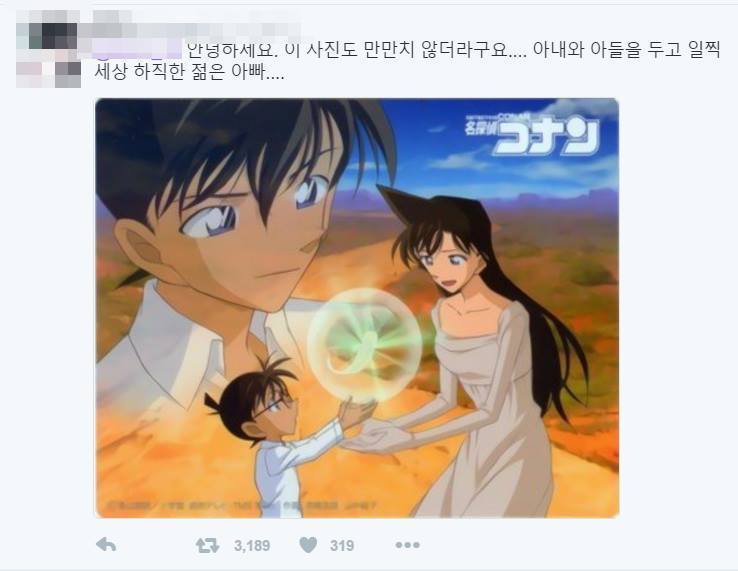Click the copyright text at image bottom

240,506
